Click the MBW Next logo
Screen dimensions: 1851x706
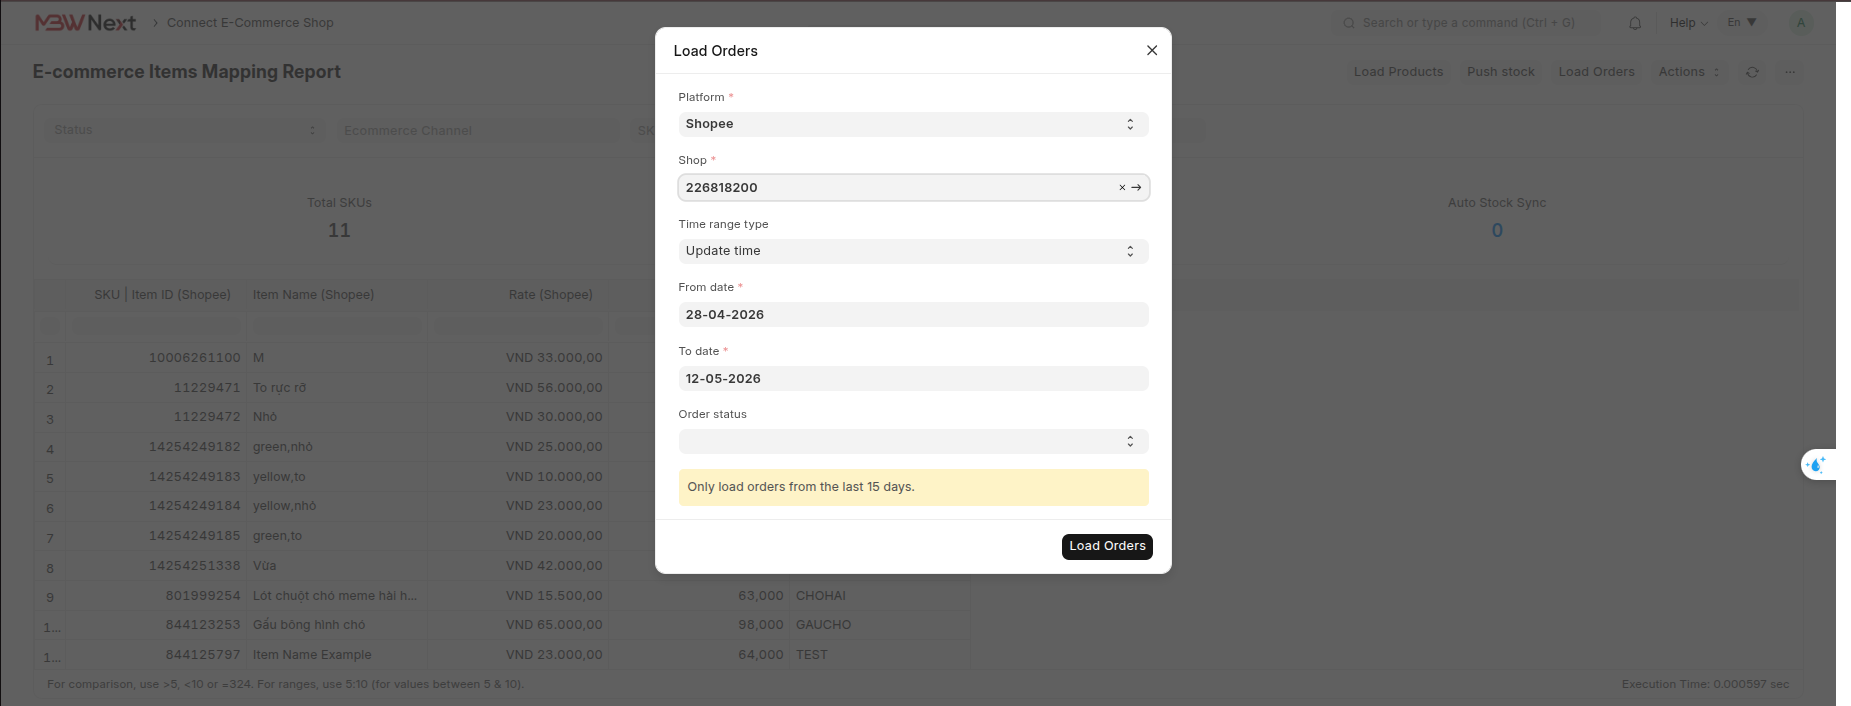click(x=85, y=23)
